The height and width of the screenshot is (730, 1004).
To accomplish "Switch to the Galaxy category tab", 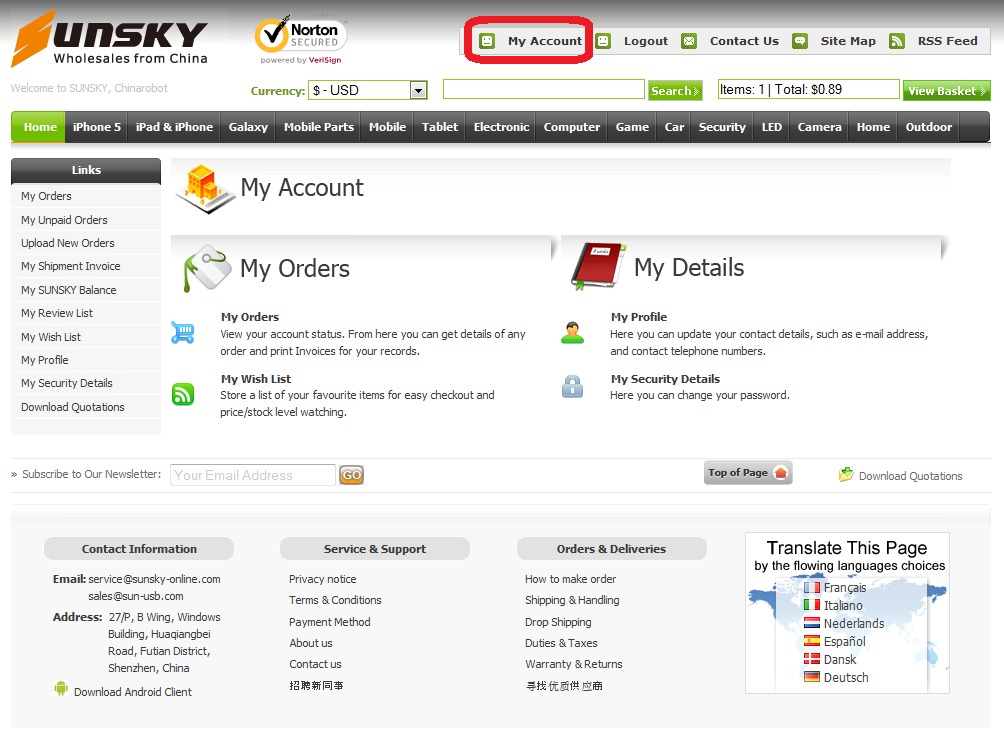I will point(247,127).
